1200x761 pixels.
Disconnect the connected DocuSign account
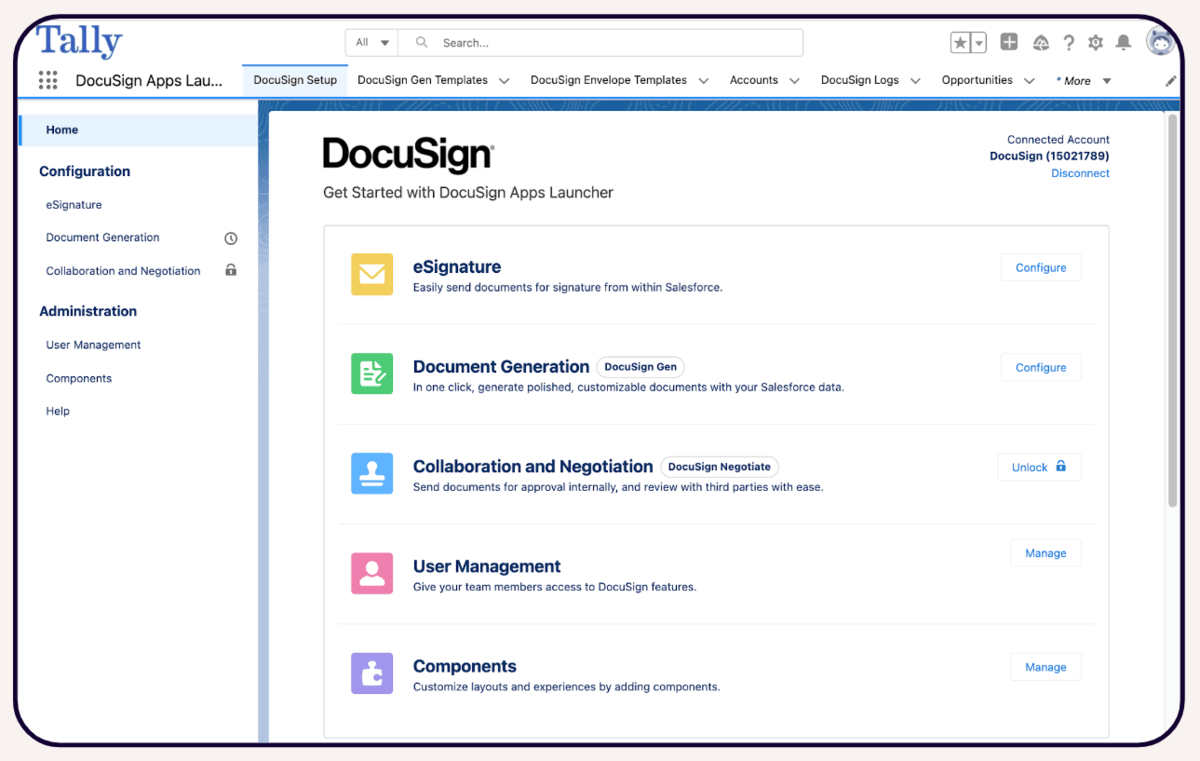click(x=1080, y=172)
